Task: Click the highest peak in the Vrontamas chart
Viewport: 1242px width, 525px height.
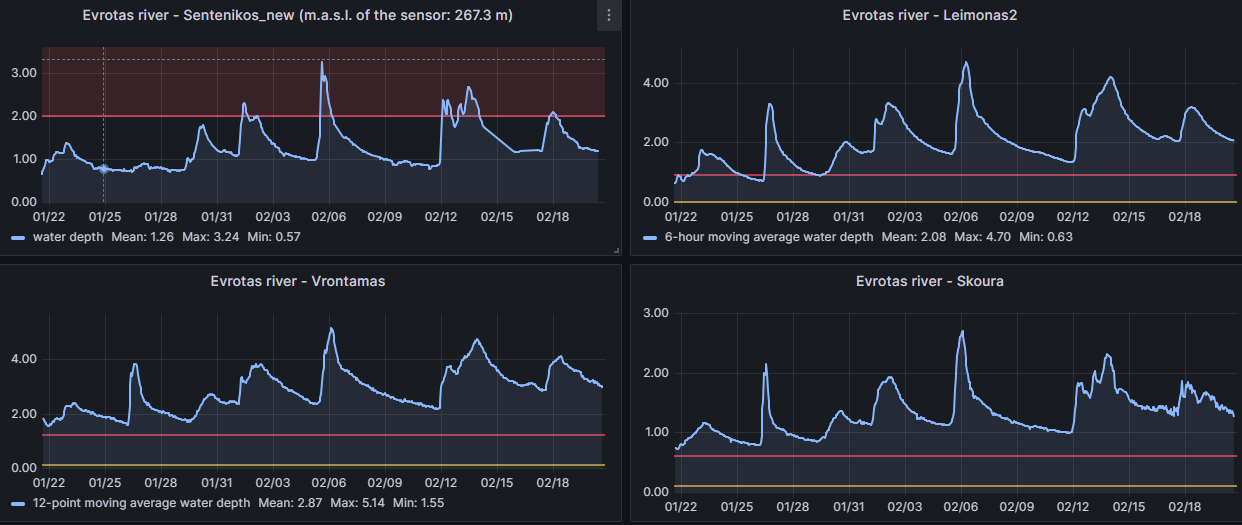Action: [331, 328]
